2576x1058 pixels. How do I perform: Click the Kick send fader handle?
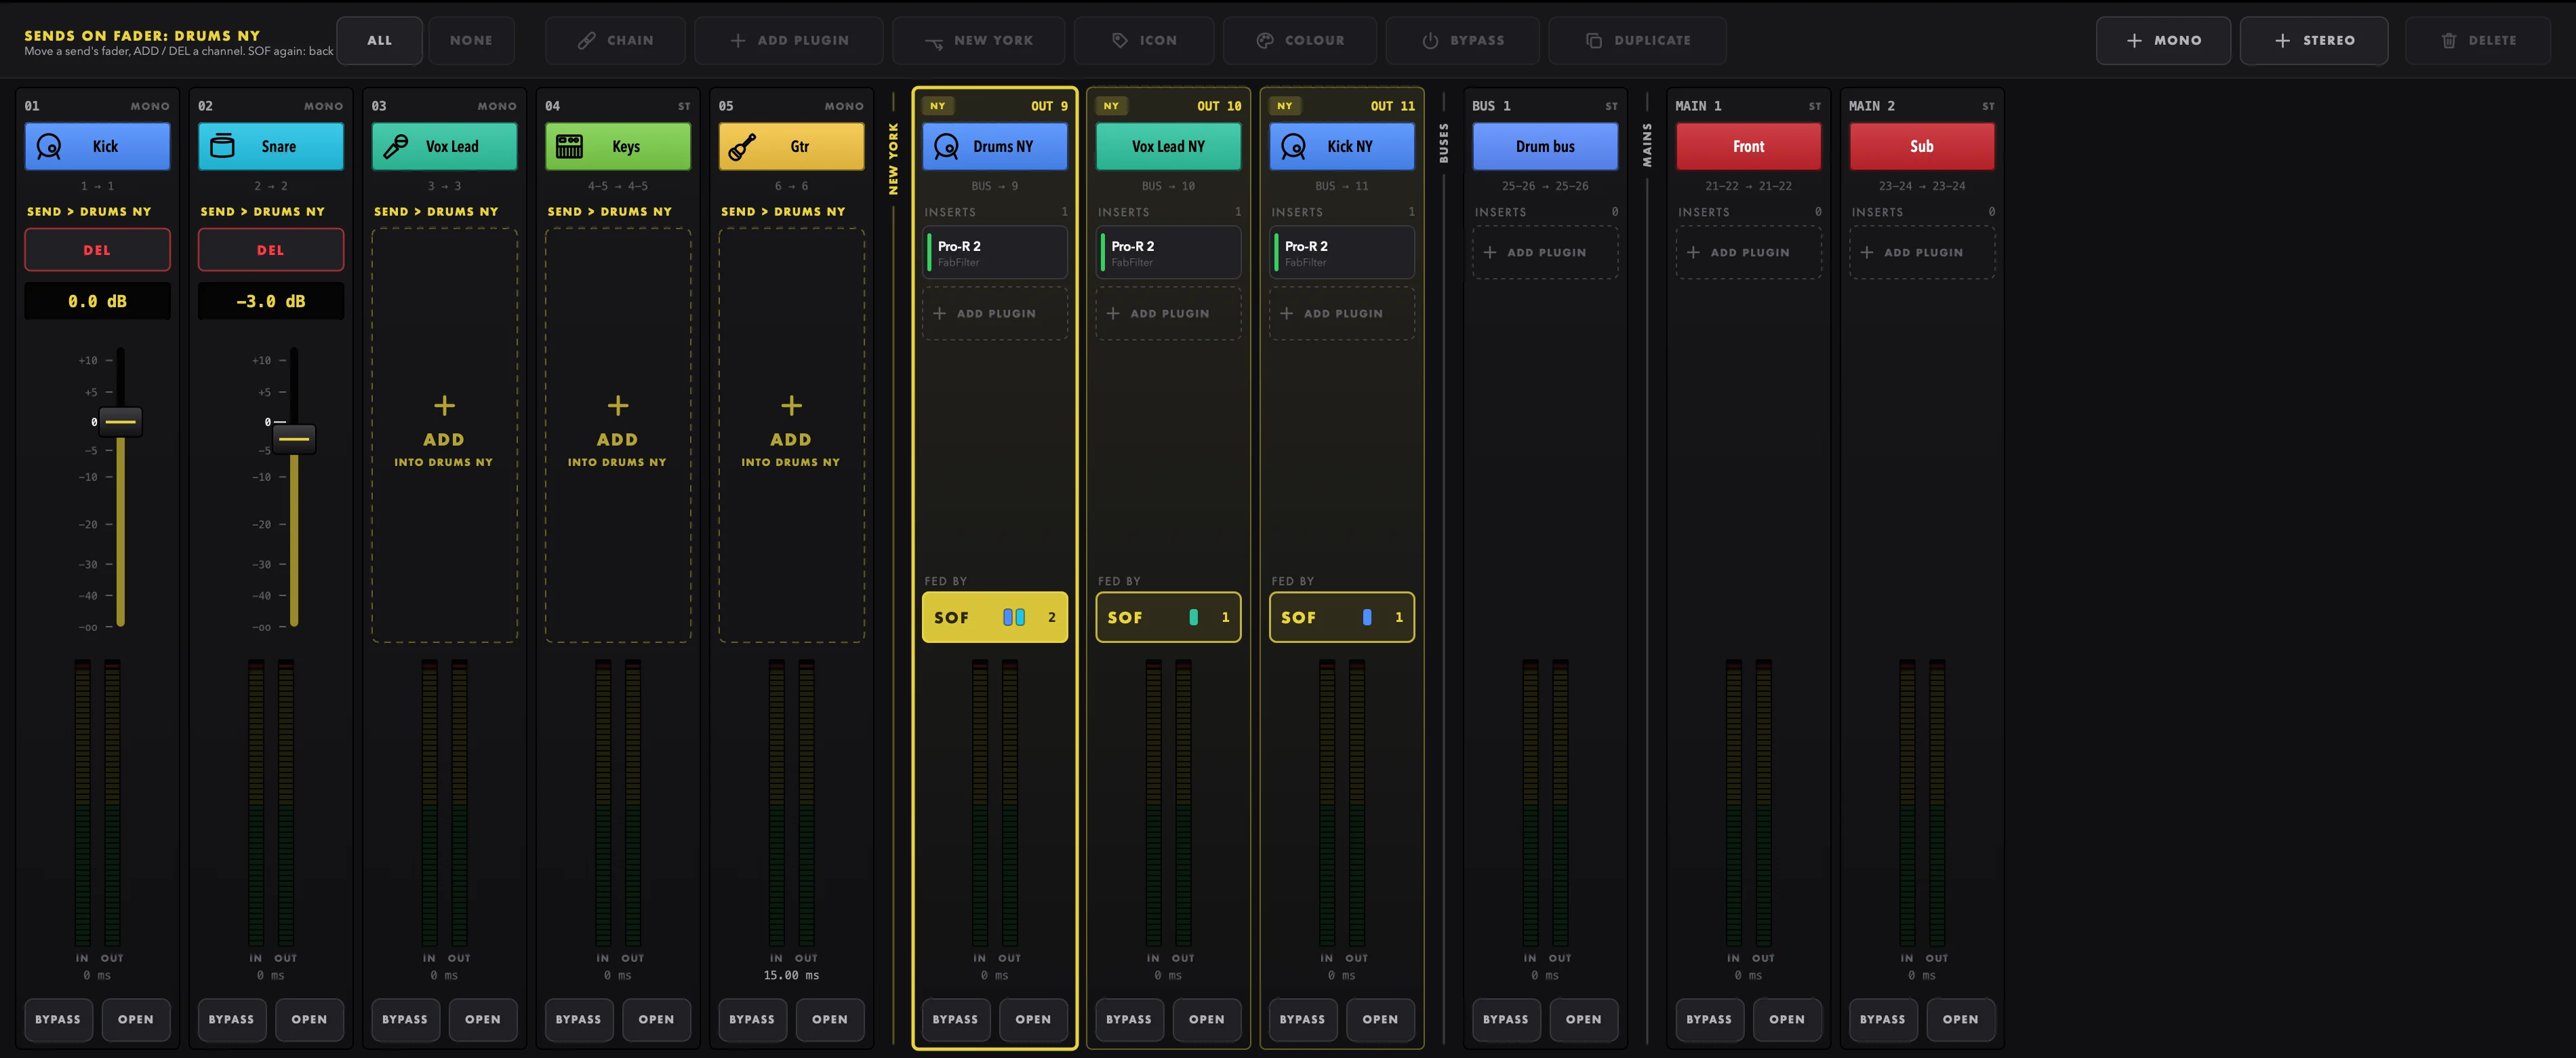[x=120, y=422]
